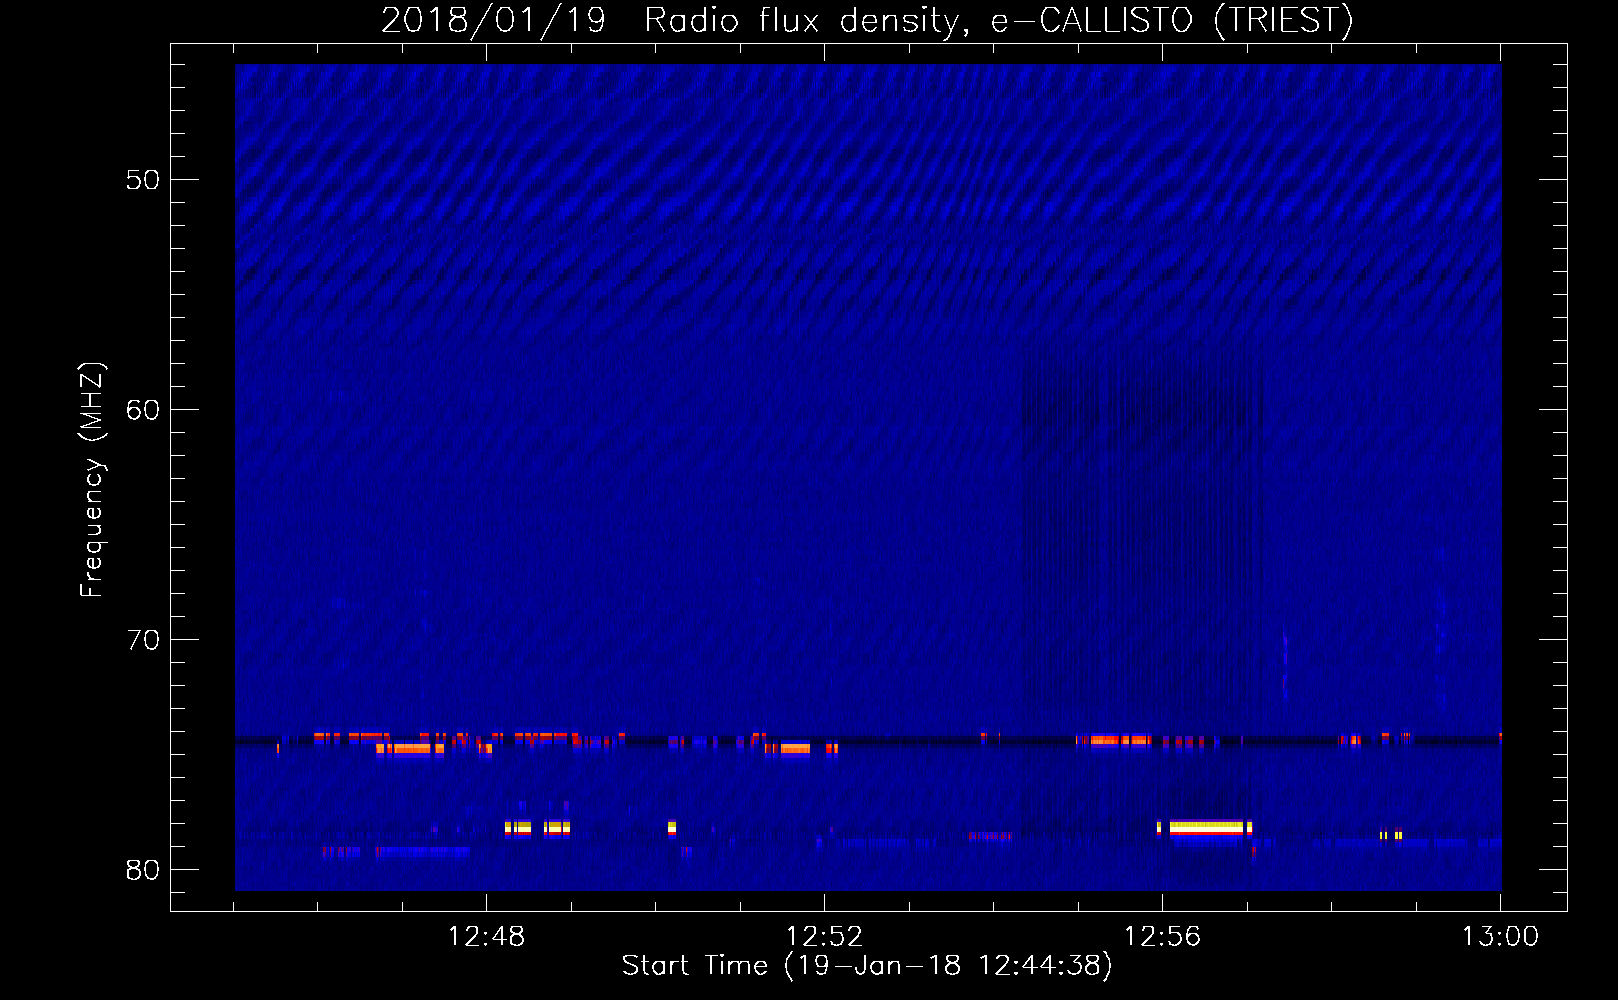Click the bright yellow burst near 12:56
Screen dimensions: 1618x1000
(x=1205, y=828)
